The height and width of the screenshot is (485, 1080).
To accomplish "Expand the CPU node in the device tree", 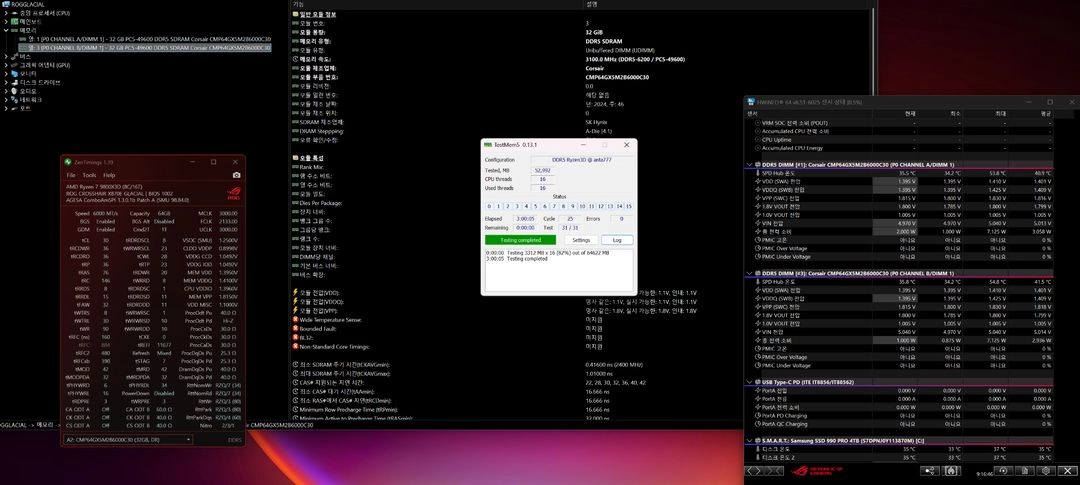I will coord(6,12).
